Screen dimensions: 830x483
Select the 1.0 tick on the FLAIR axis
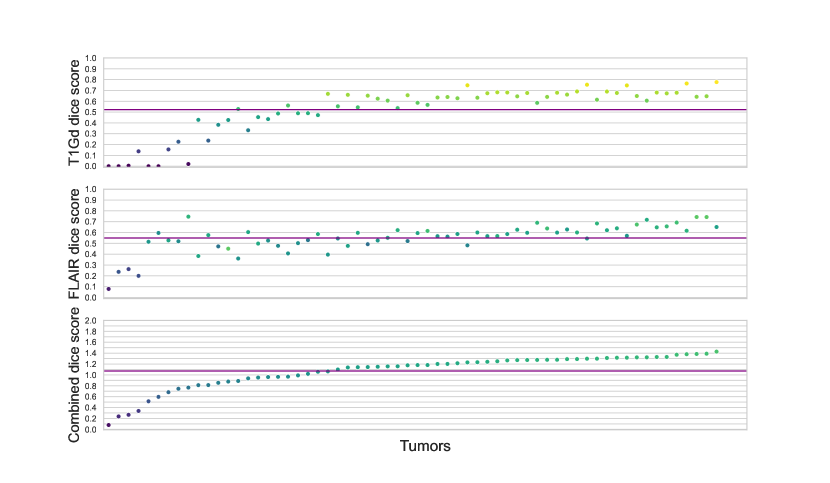(91, 189)
